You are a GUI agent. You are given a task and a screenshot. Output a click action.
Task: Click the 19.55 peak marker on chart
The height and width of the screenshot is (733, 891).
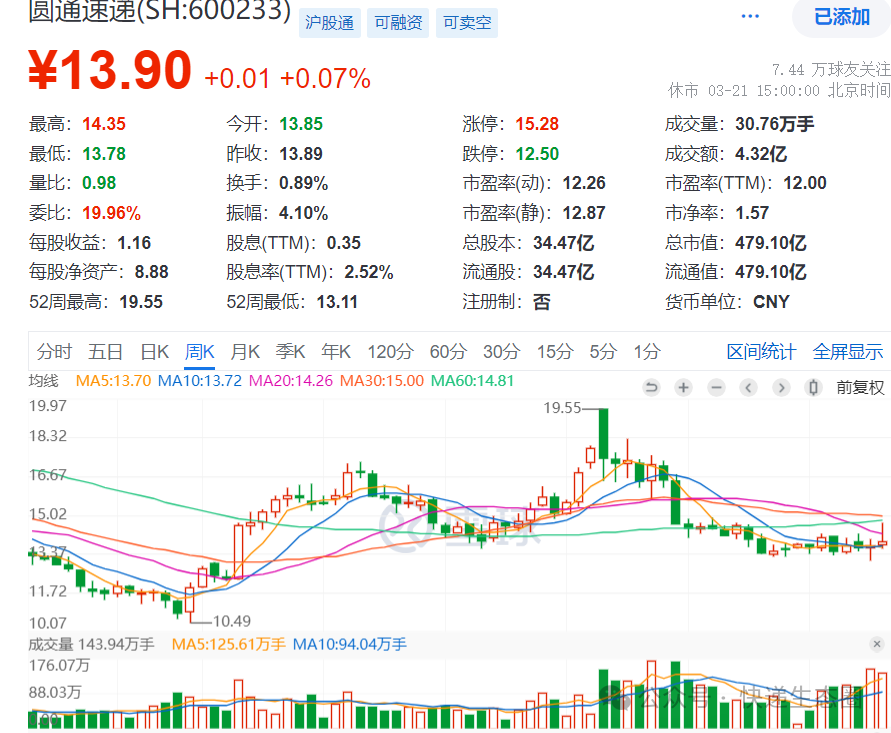pos(562,408)
